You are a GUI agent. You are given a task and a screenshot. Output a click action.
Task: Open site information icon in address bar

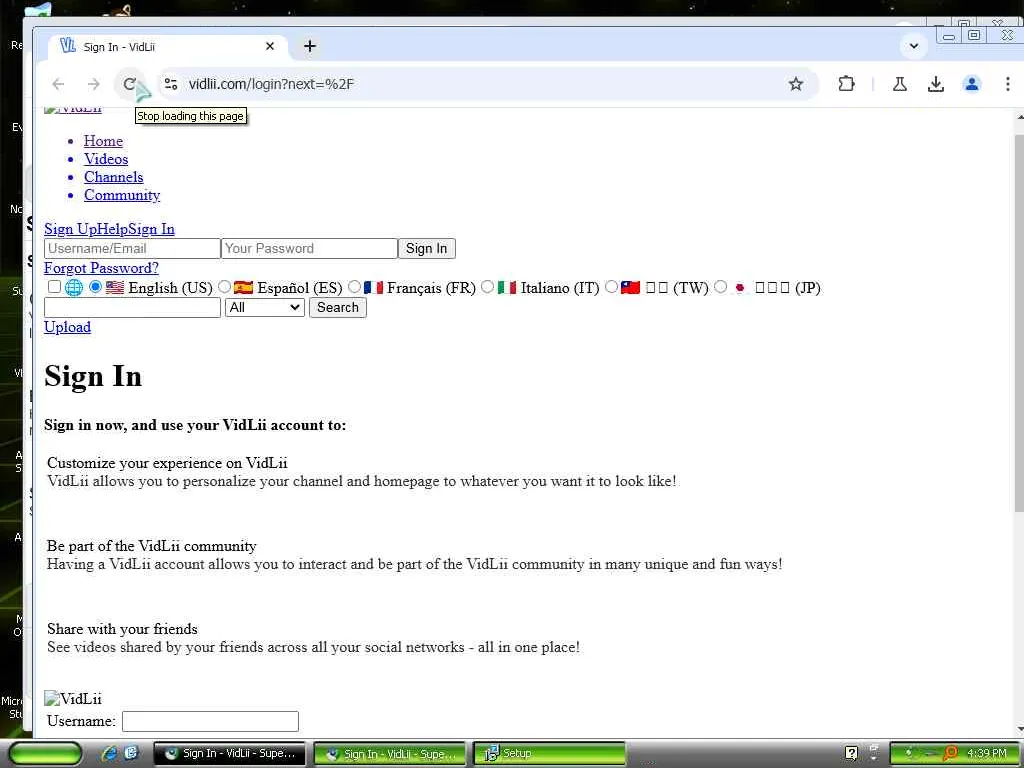point(170,84)
